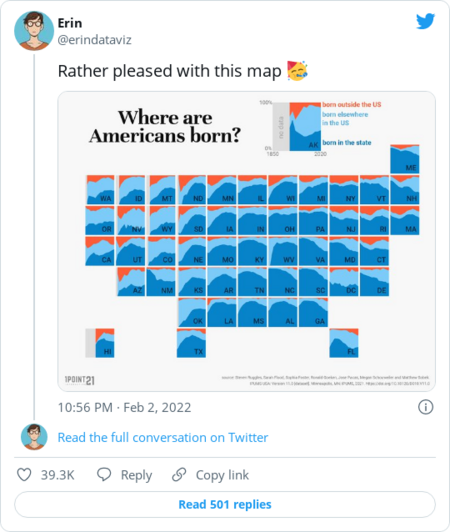
Task: Click the Copy link text
Action: tap(222, 475)
